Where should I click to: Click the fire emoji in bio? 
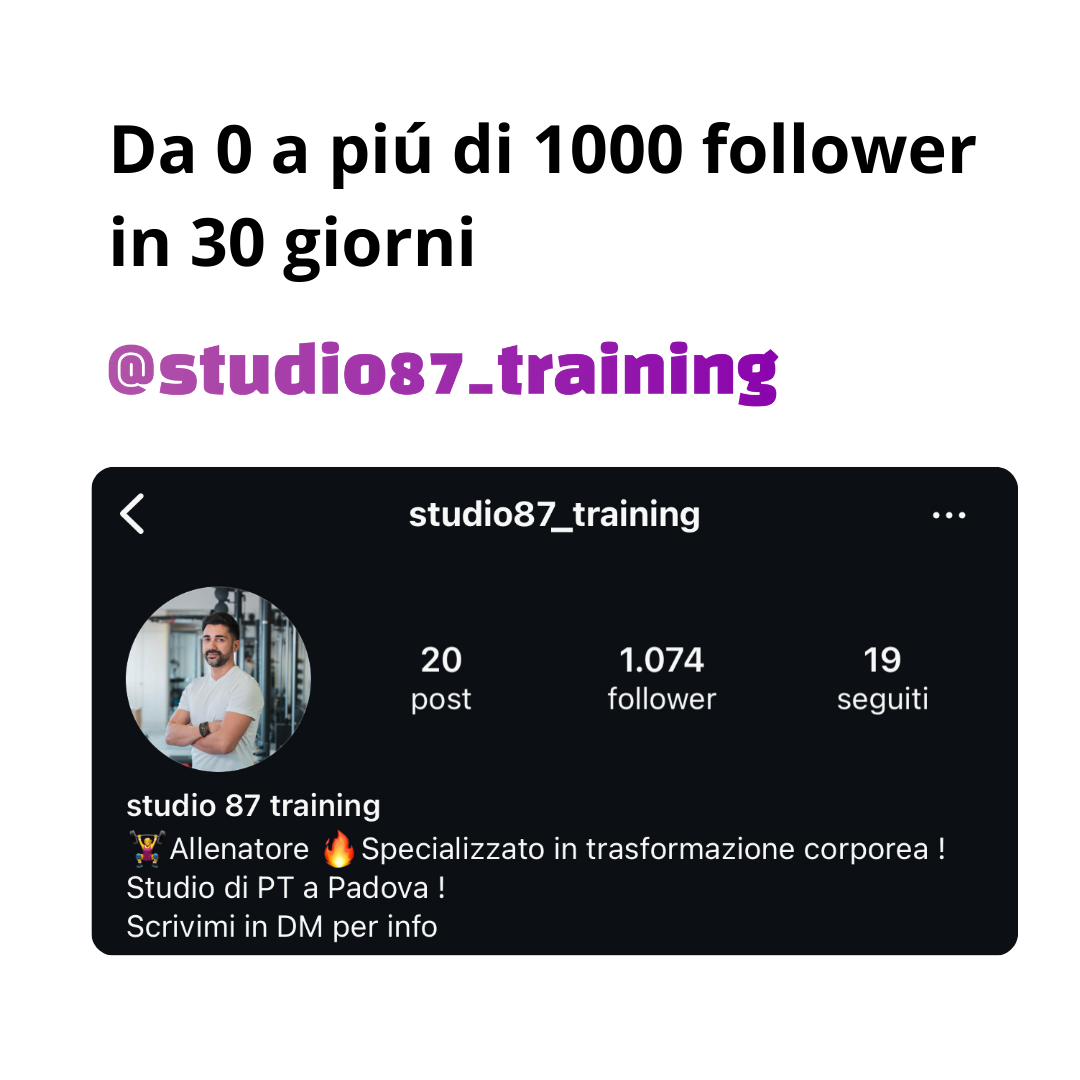338,849
